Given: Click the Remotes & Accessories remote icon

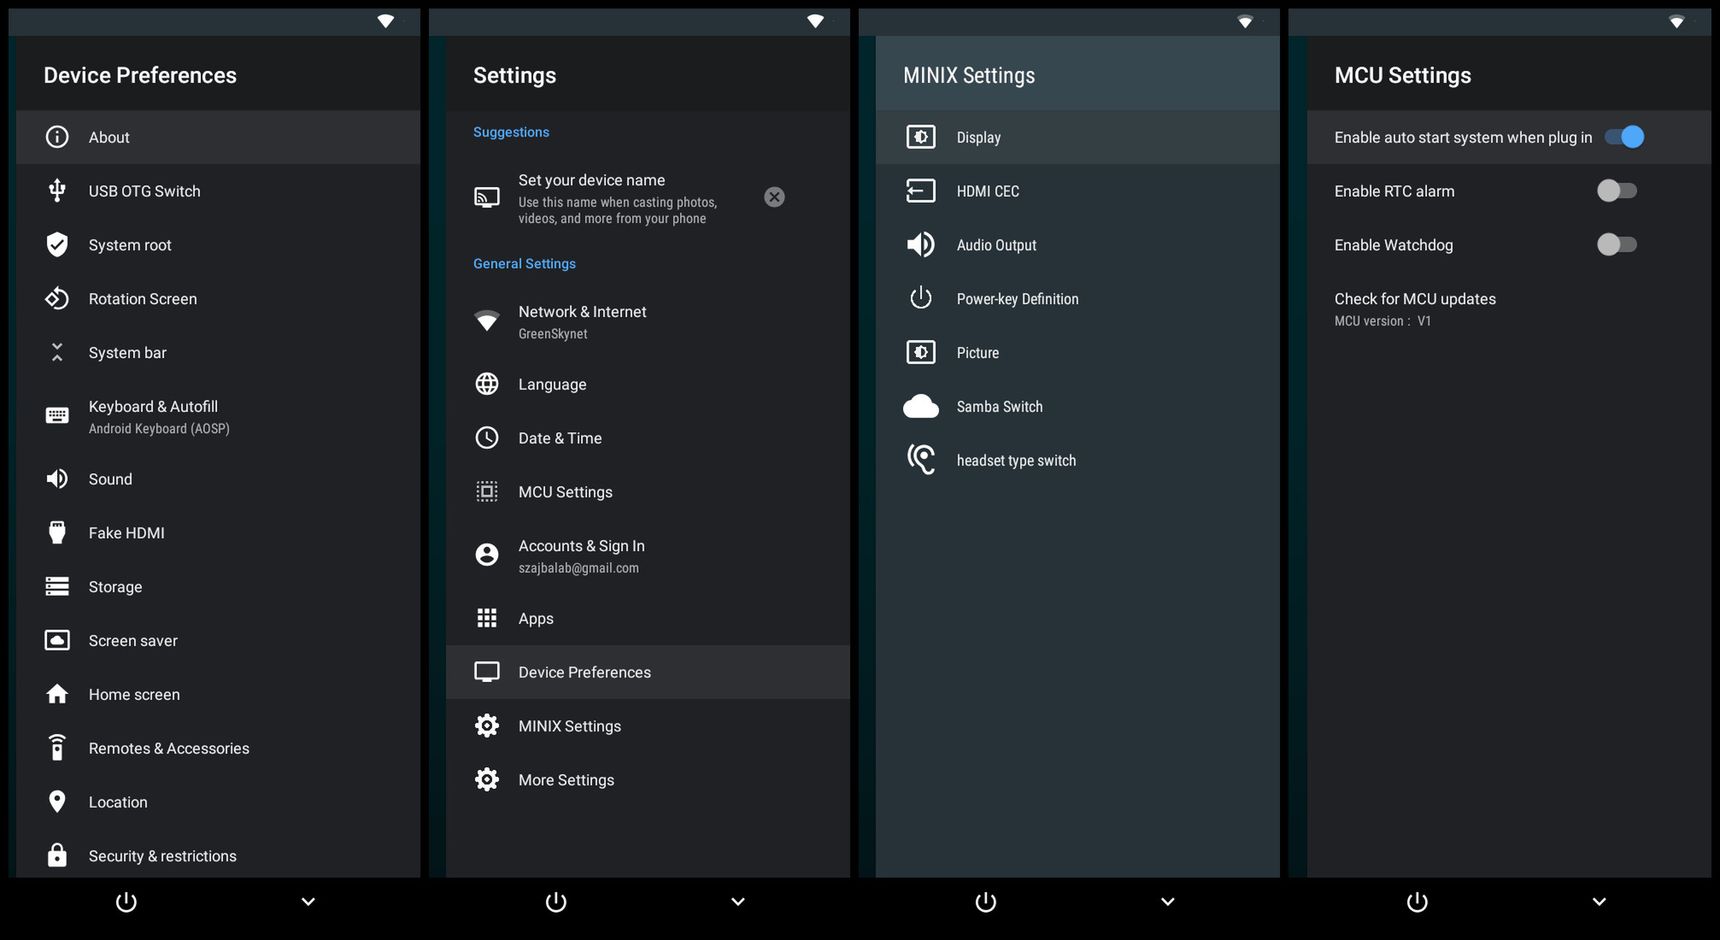Looking at the screenshot, I should coord(57,748).
